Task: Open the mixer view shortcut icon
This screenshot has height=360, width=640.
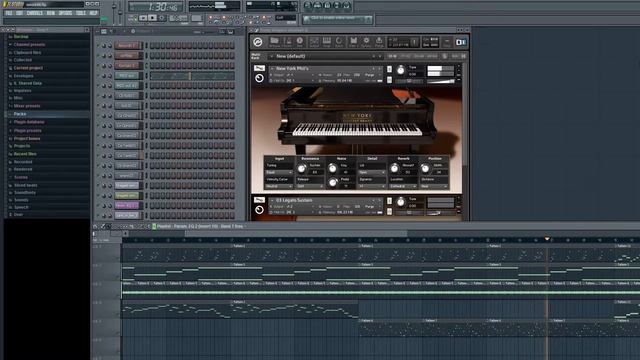Action: [x=347, y=5]
